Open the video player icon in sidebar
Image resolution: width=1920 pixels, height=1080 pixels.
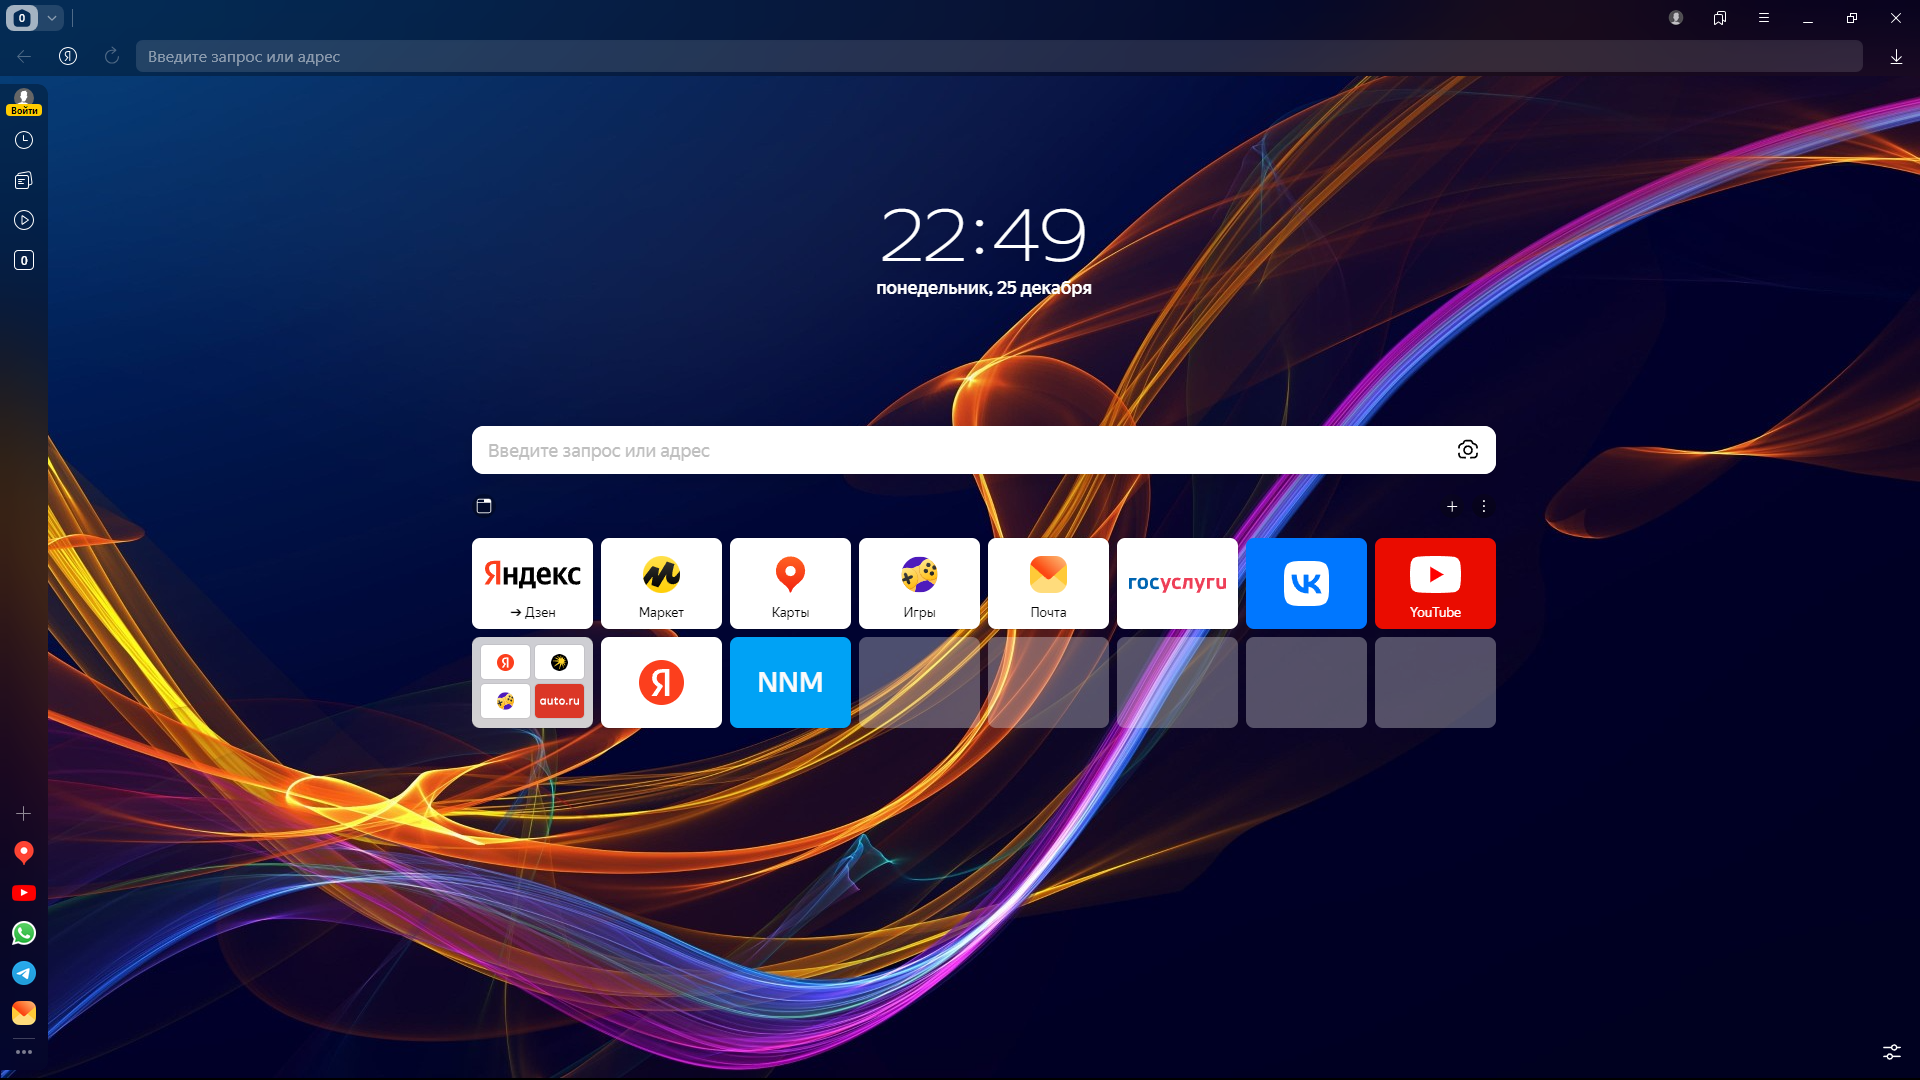click(24, 220)
